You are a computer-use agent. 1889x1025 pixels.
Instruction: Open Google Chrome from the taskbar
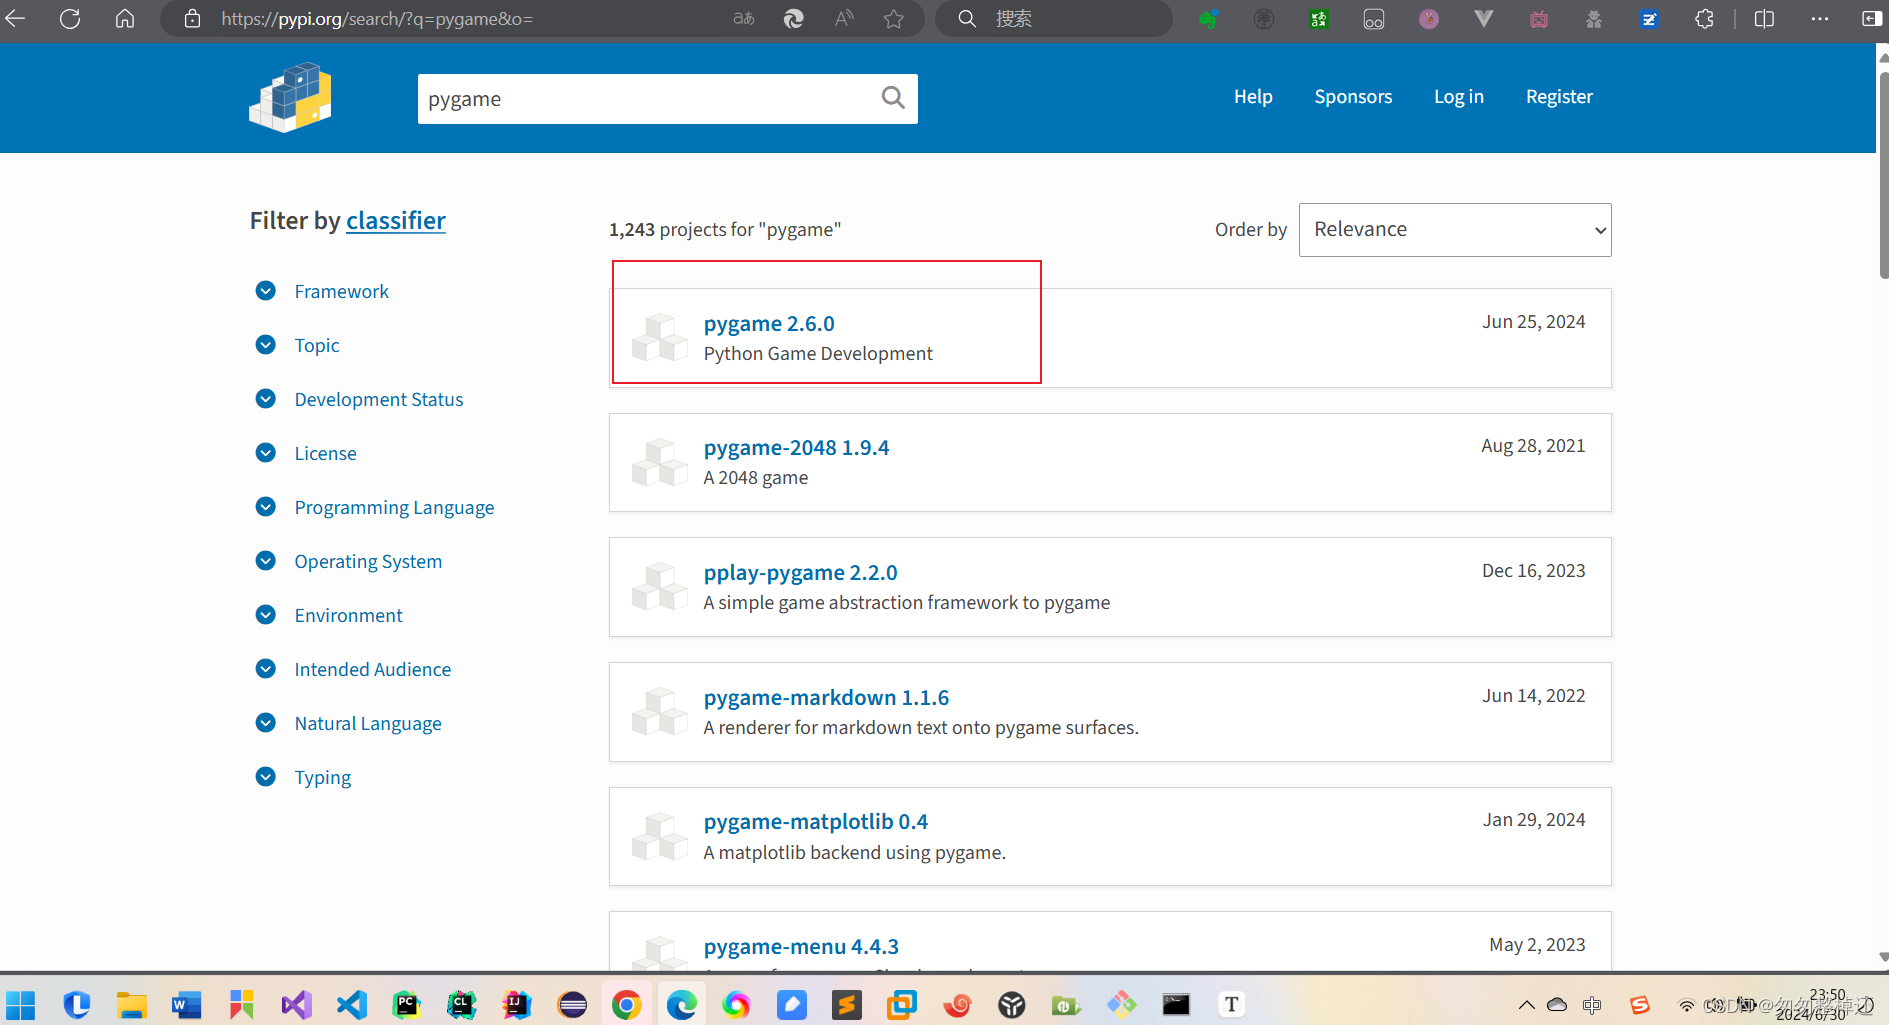pos(626,1004)
